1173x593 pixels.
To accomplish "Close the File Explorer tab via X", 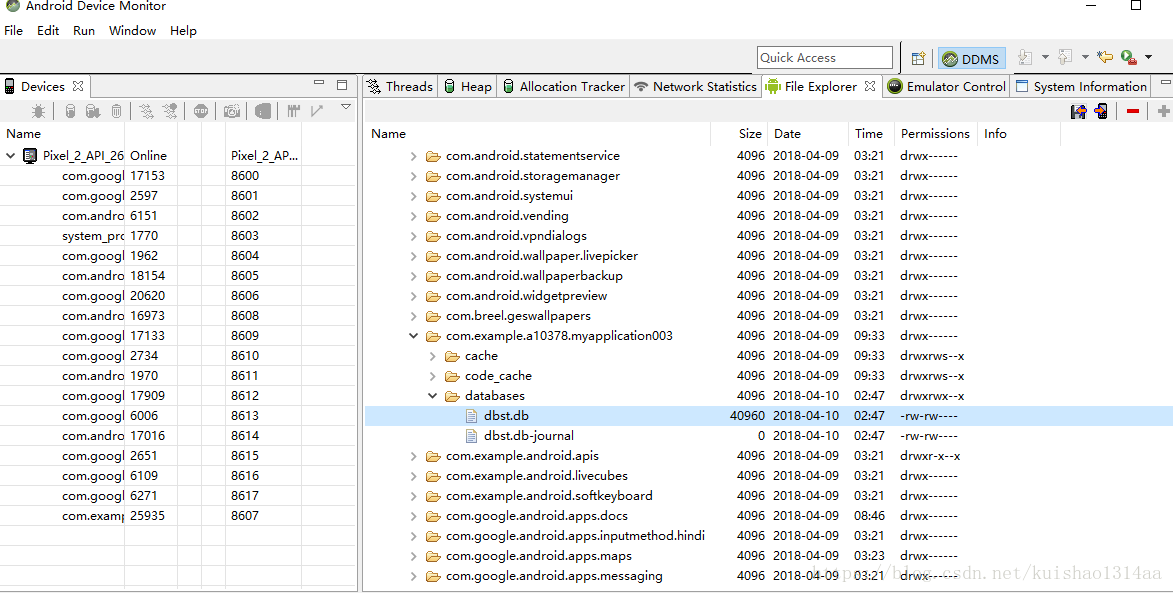I will pyautogui.click(x=869, y=86).
